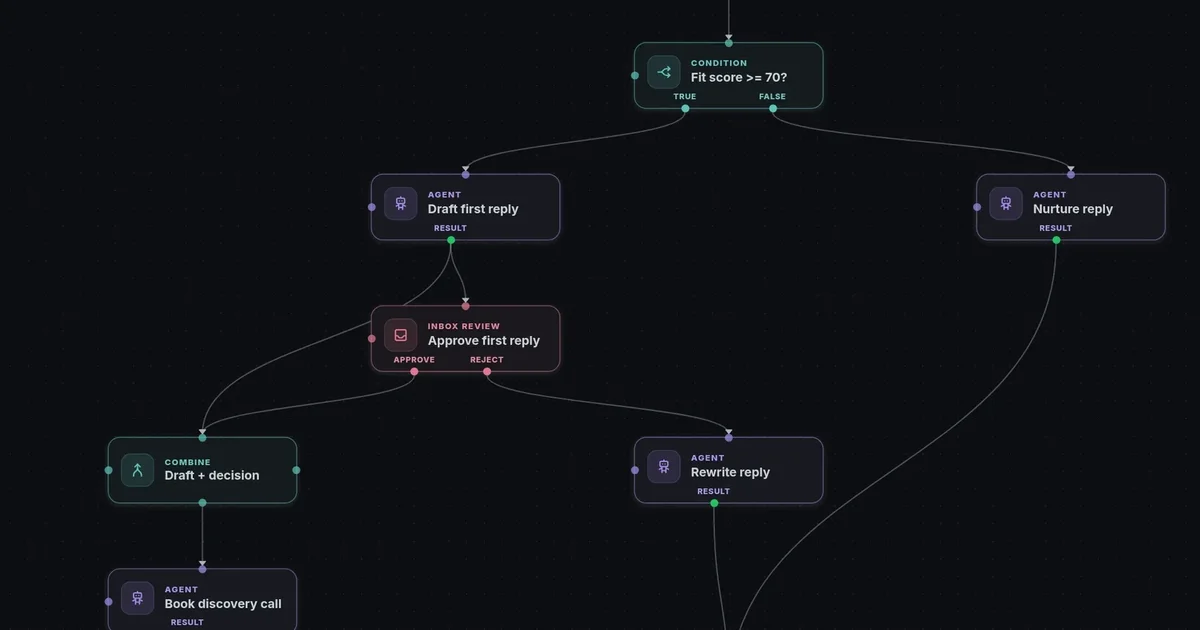Select the 'Book discovery call' node title

(223, 604)
